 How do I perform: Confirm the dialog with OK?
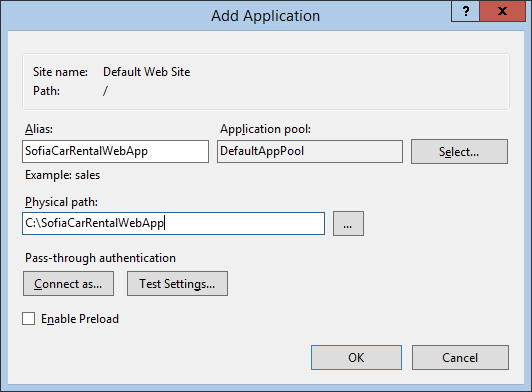coord(356,357)
